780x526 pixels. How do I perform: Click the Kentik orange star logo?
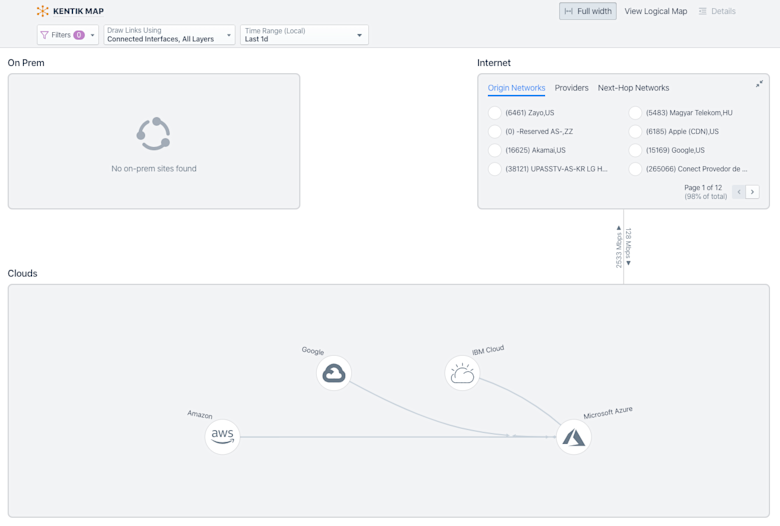43,11
